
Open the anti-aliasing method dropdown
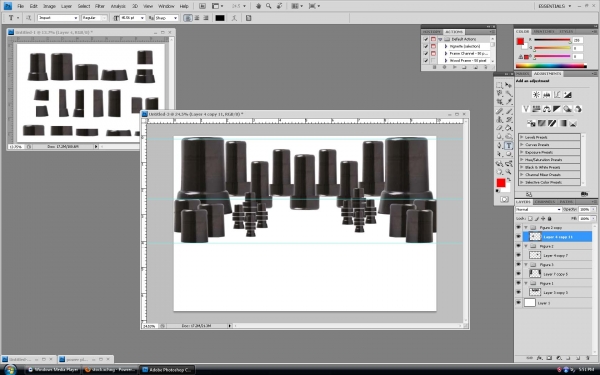pyautogui.click(x=166, y=18)
